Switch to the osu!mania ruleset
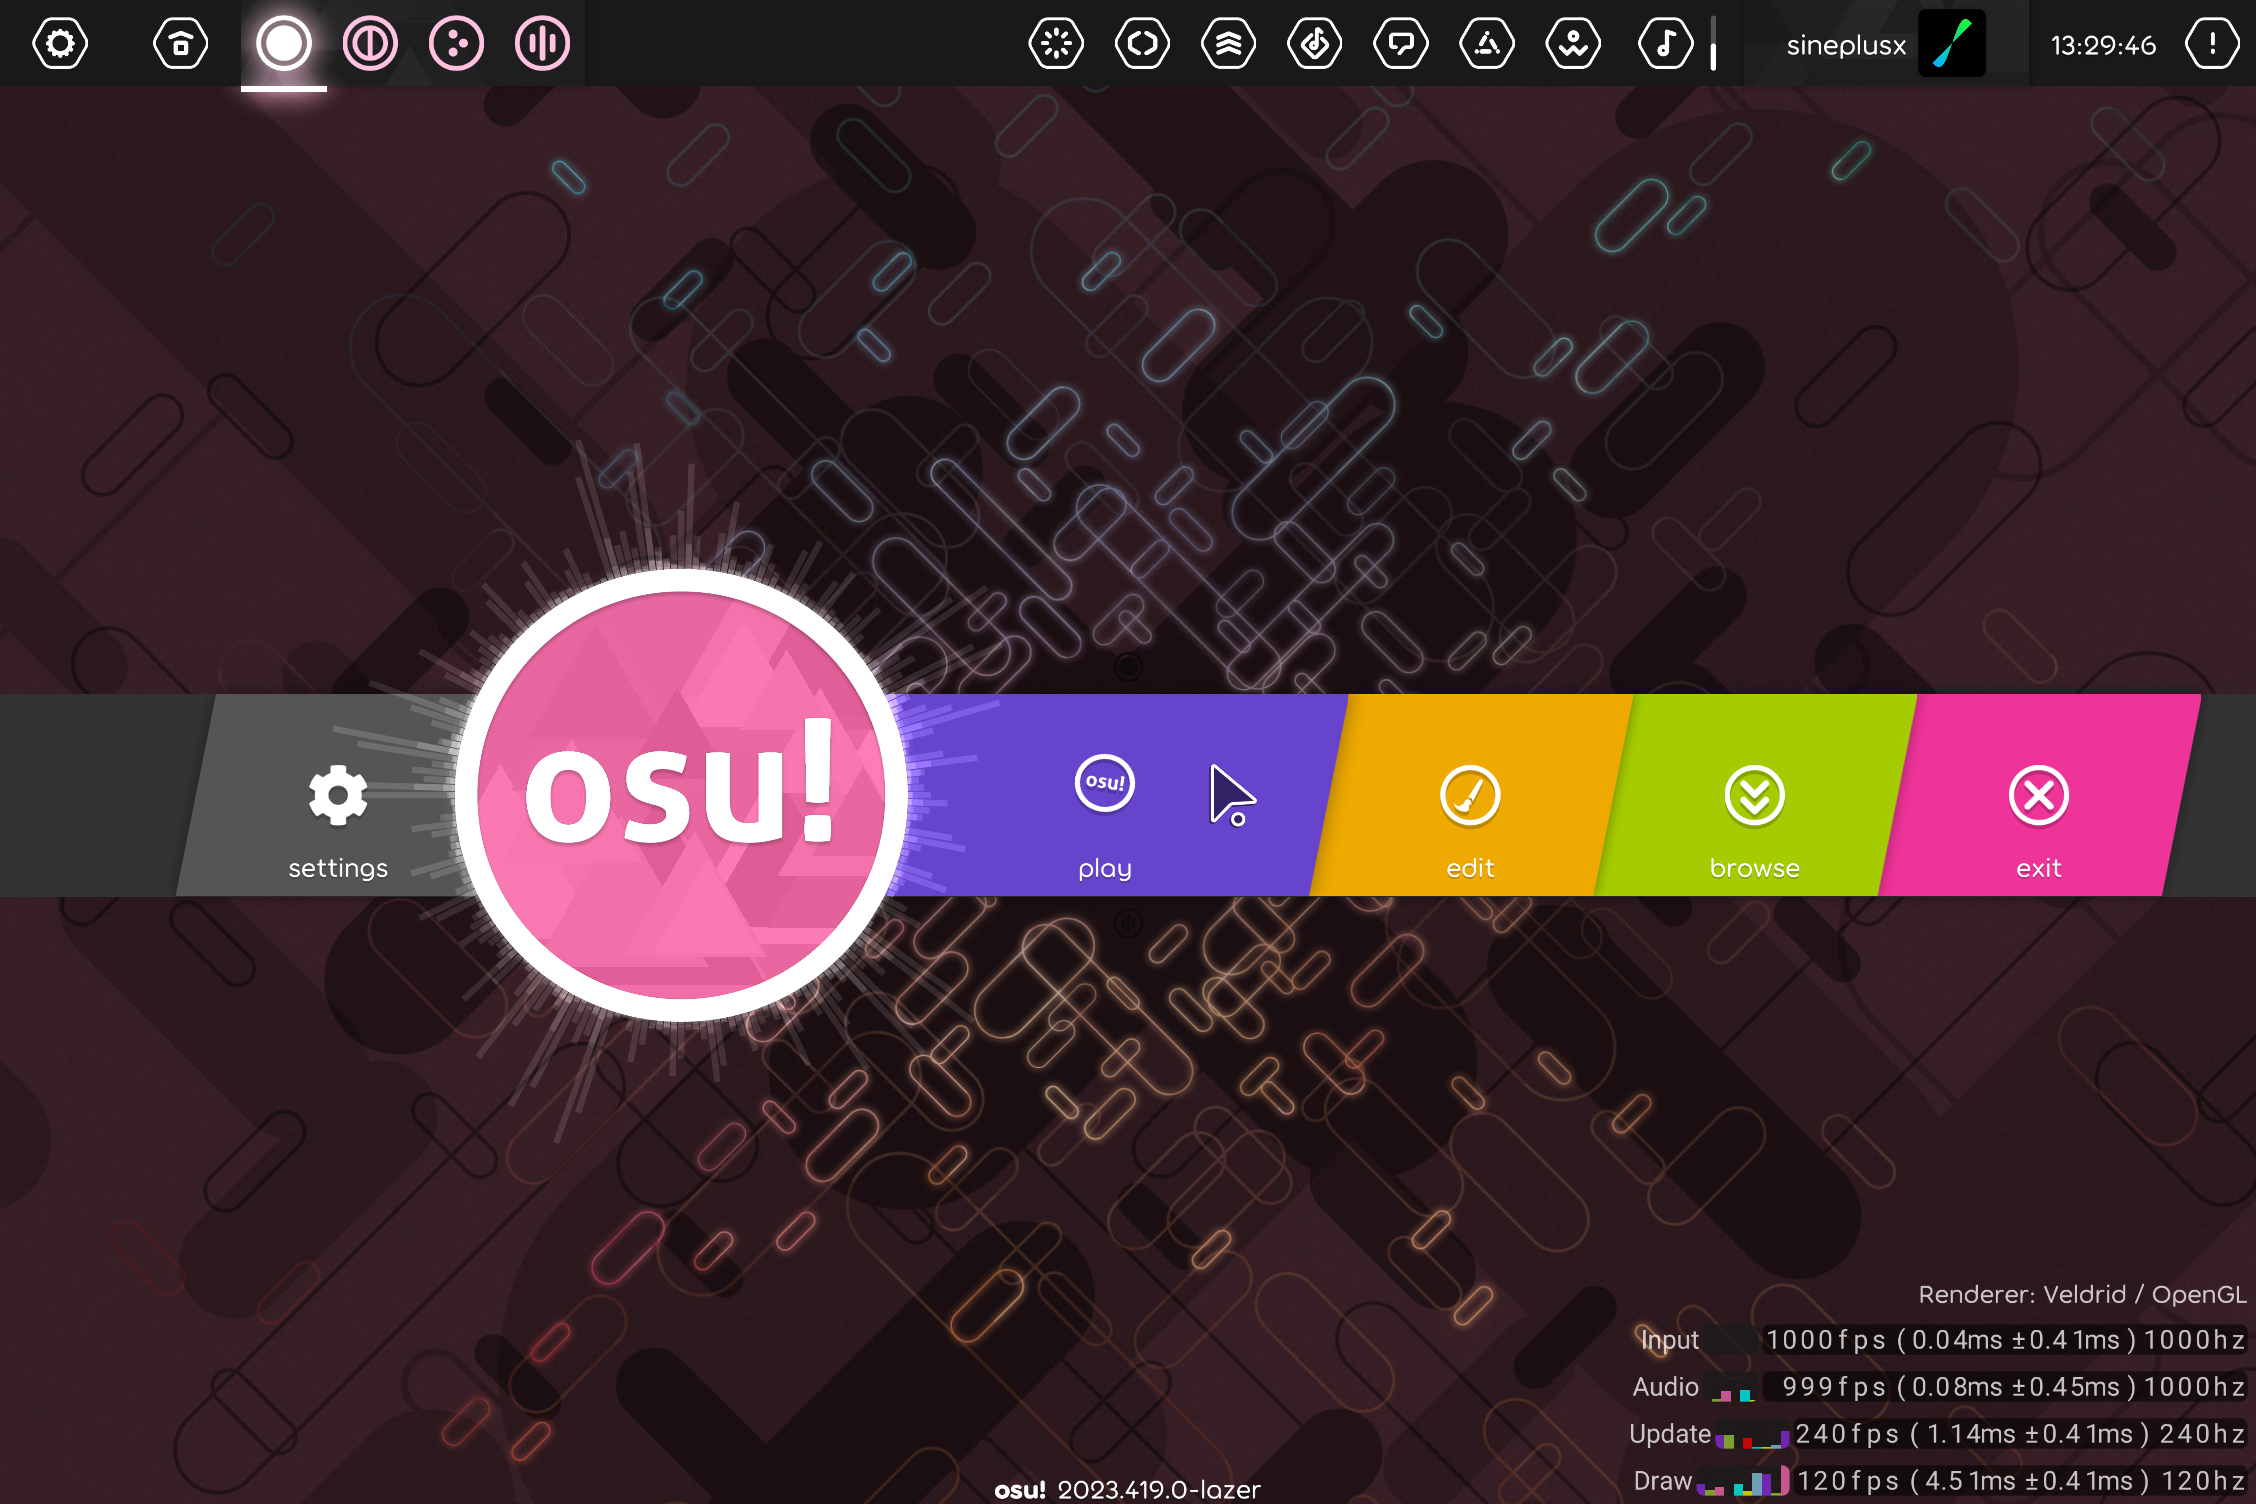The image size is (2256, 1504). pyautogui.click(x=542, y=44)
